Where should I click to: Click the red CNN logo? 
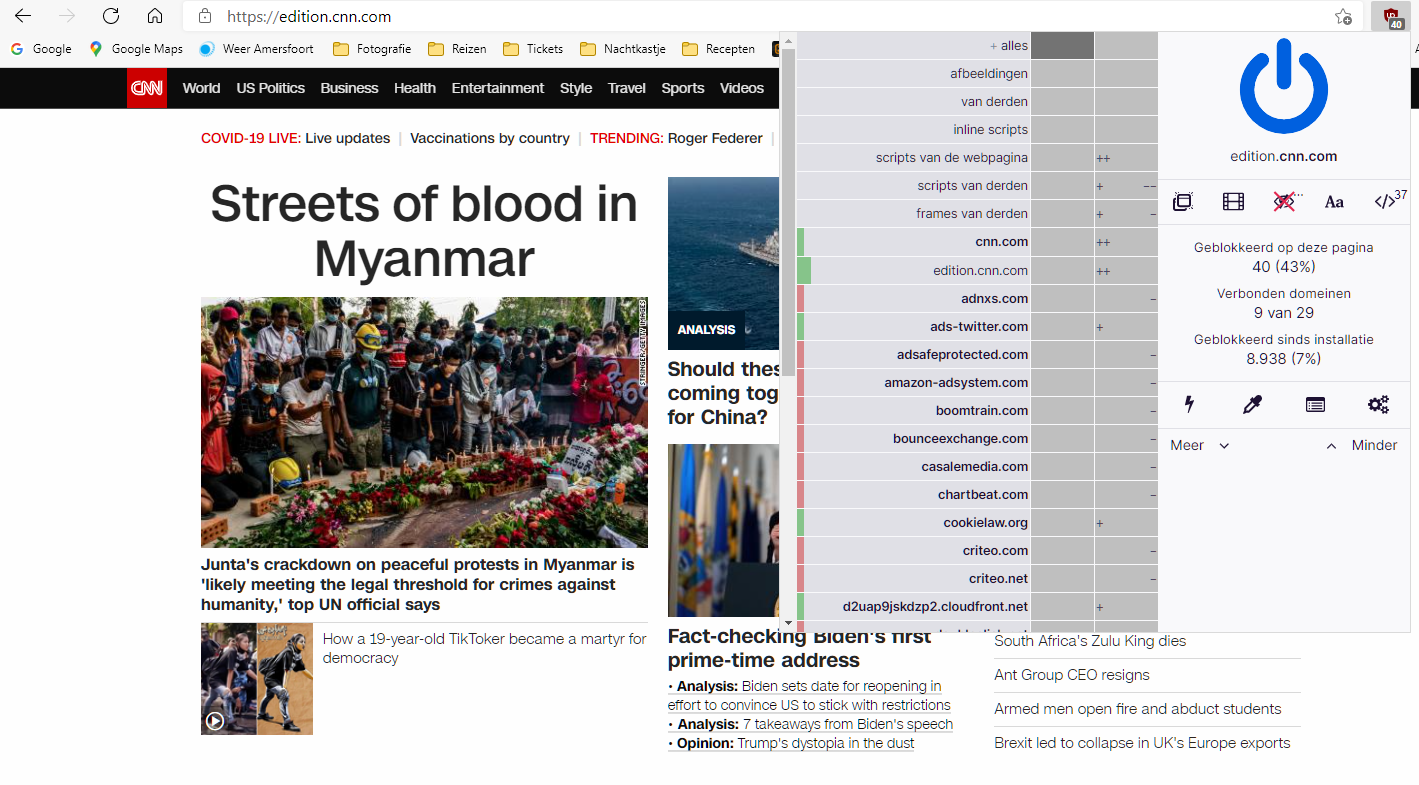147,88
